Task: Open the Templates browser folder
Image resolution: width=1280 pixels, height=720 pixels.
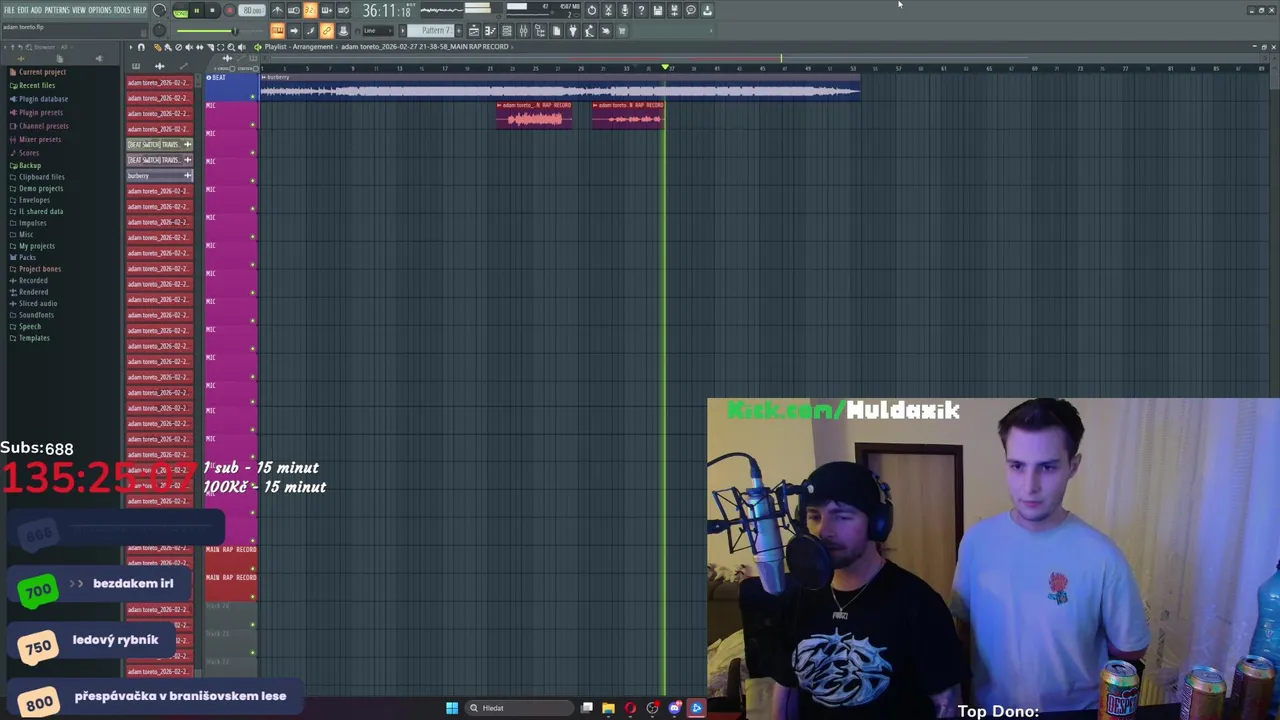Action: [x=34, y=338]
